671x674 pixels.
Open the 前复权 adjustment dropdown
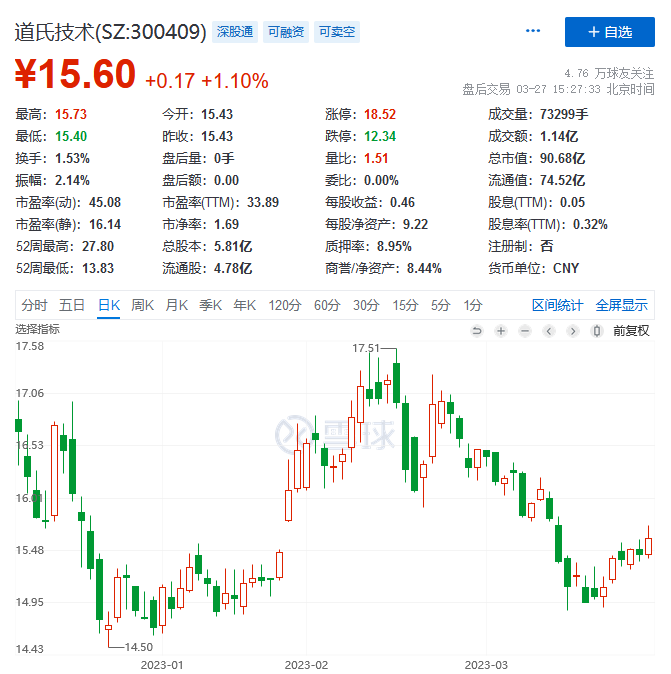[x=631, y=331]
